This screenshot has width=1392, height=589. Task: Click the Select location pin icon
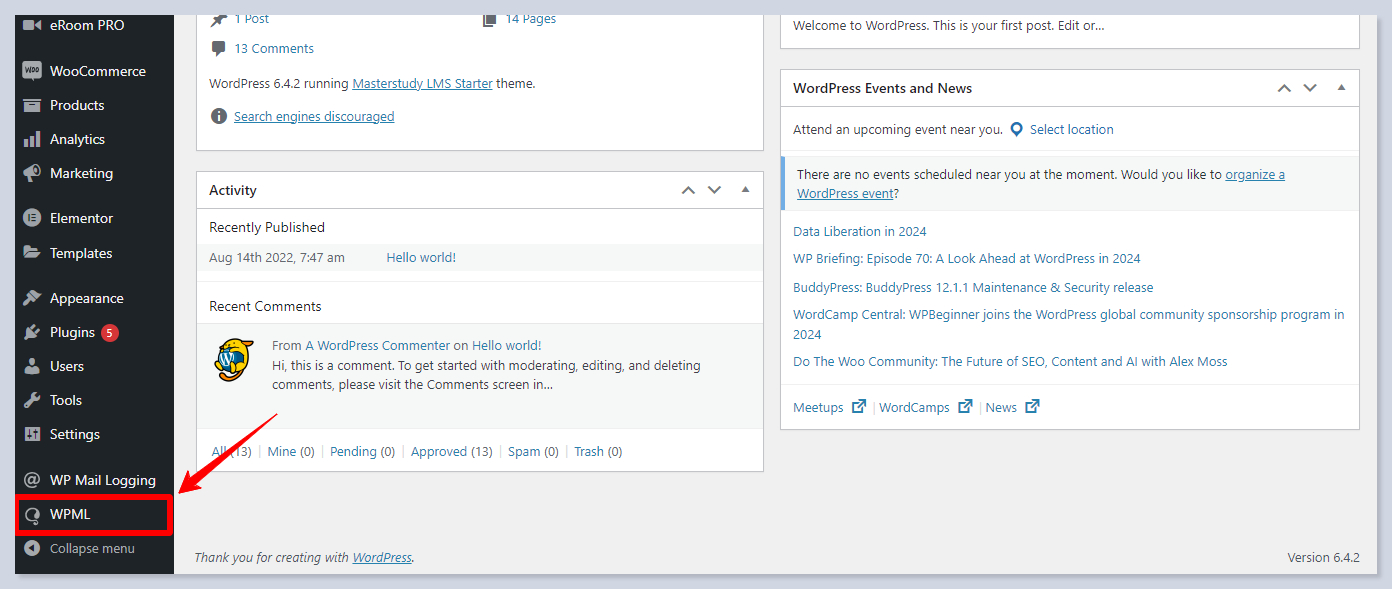point(1017,129)
